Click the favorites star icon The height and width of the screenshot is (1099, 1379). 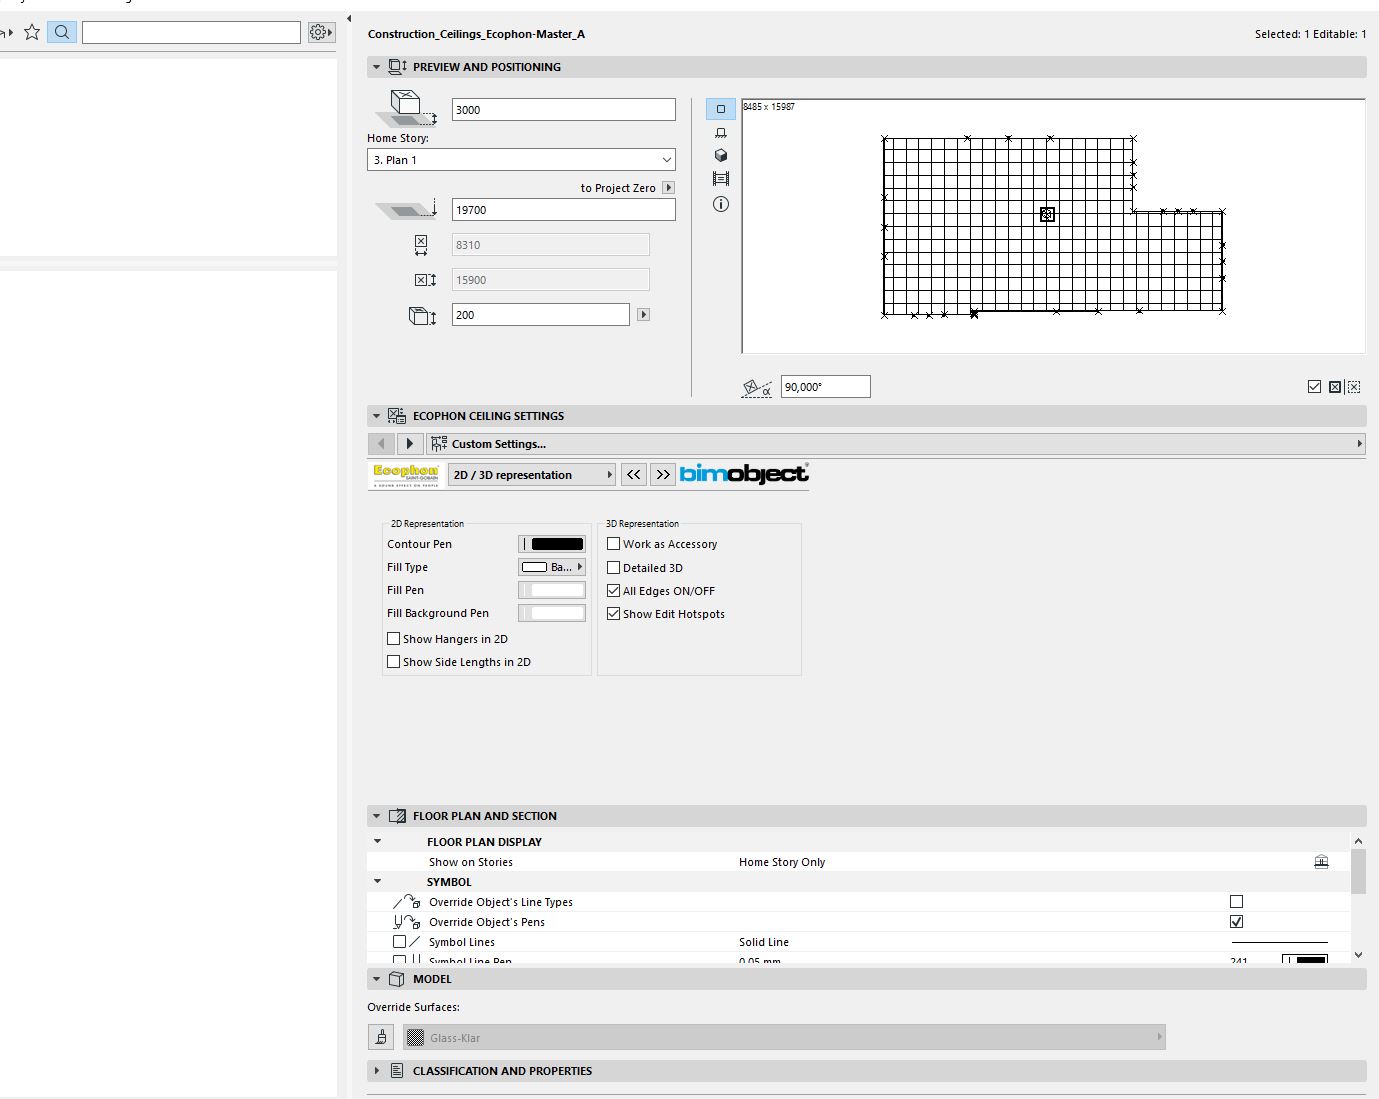tap(32, 32)
